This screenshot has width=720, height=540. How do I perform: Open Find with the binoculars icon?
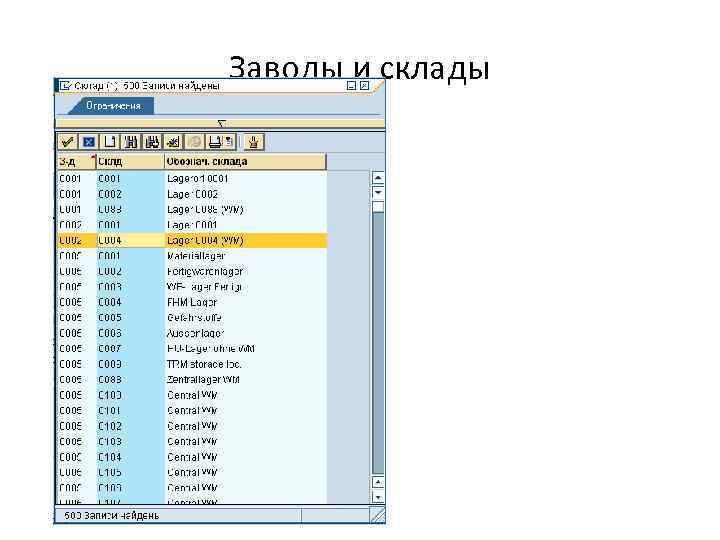click(131, 142)
